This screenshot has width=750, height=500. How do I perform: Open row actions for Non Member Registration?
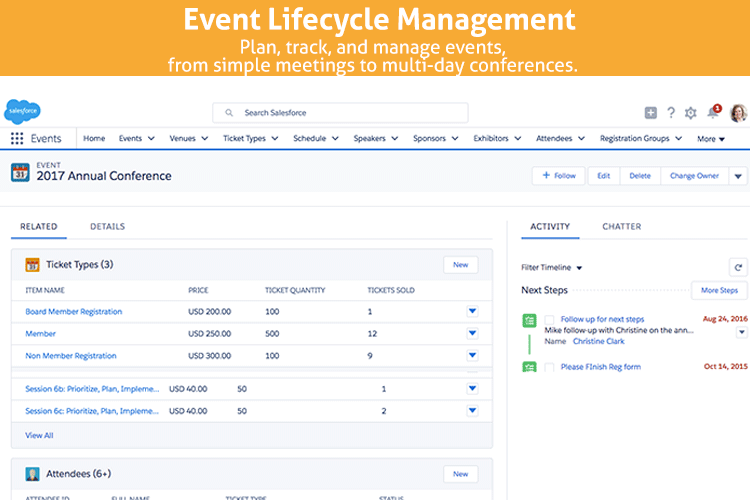coord(472,356)
